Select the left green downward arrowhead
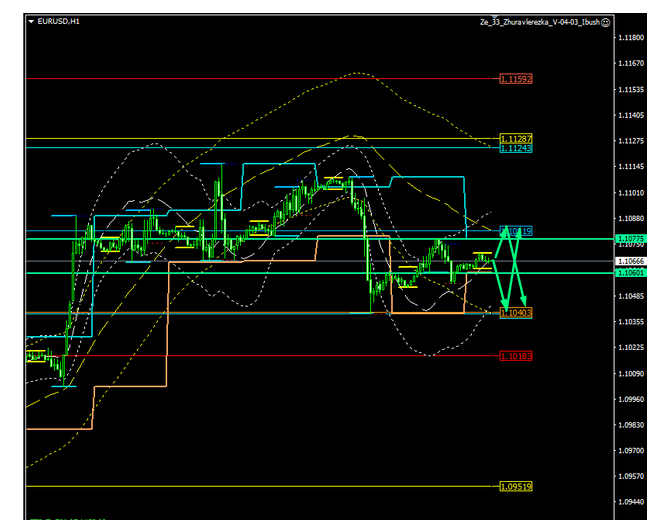The height and width of the screenshot is (529, 658). click(506, 304)
